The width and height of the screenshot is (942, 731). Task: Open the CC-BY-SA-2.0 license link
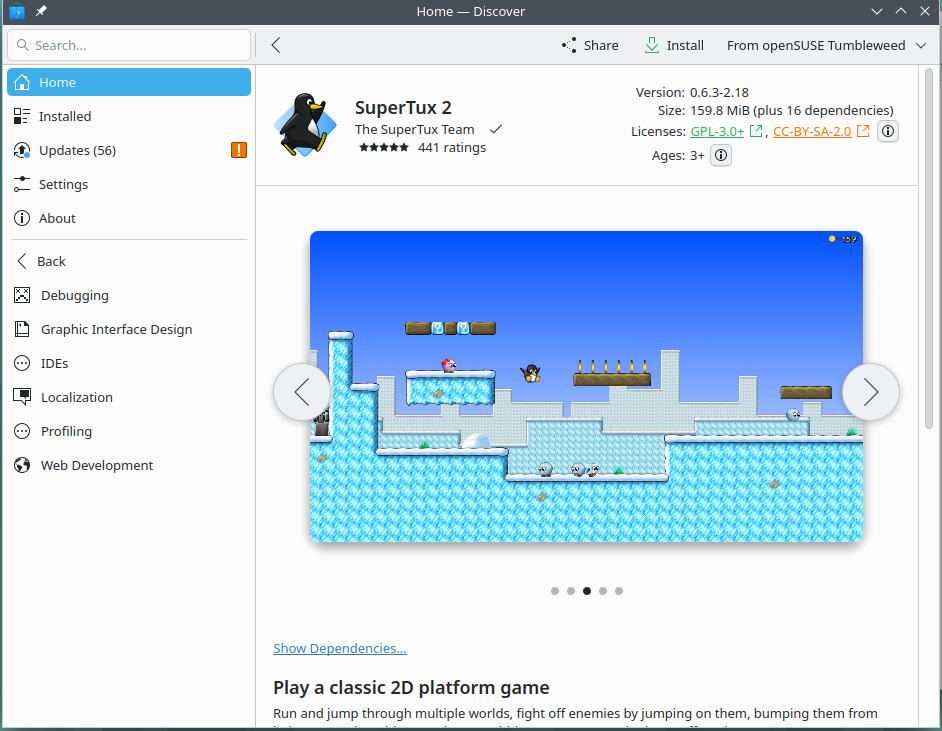point(812,131)
